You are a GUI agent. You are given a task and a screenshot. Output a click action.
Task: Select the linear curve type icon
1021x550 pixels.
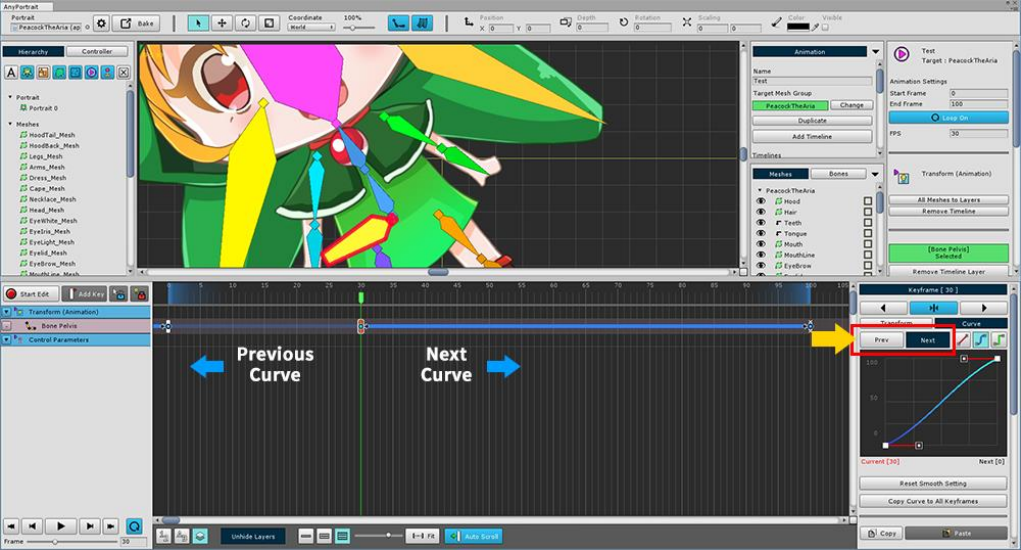point(962,340)
